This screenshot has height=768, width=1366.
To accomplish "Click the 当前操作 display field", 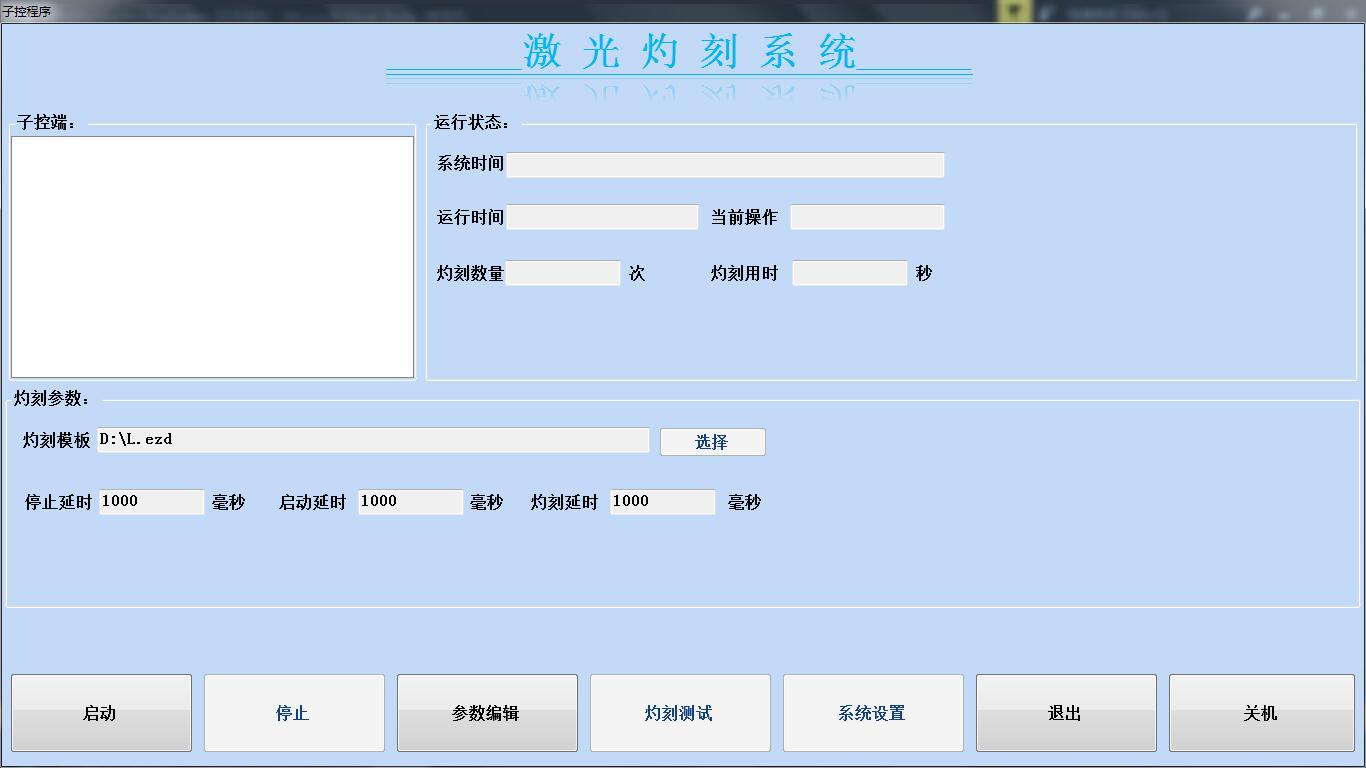I will pos(867,217).
